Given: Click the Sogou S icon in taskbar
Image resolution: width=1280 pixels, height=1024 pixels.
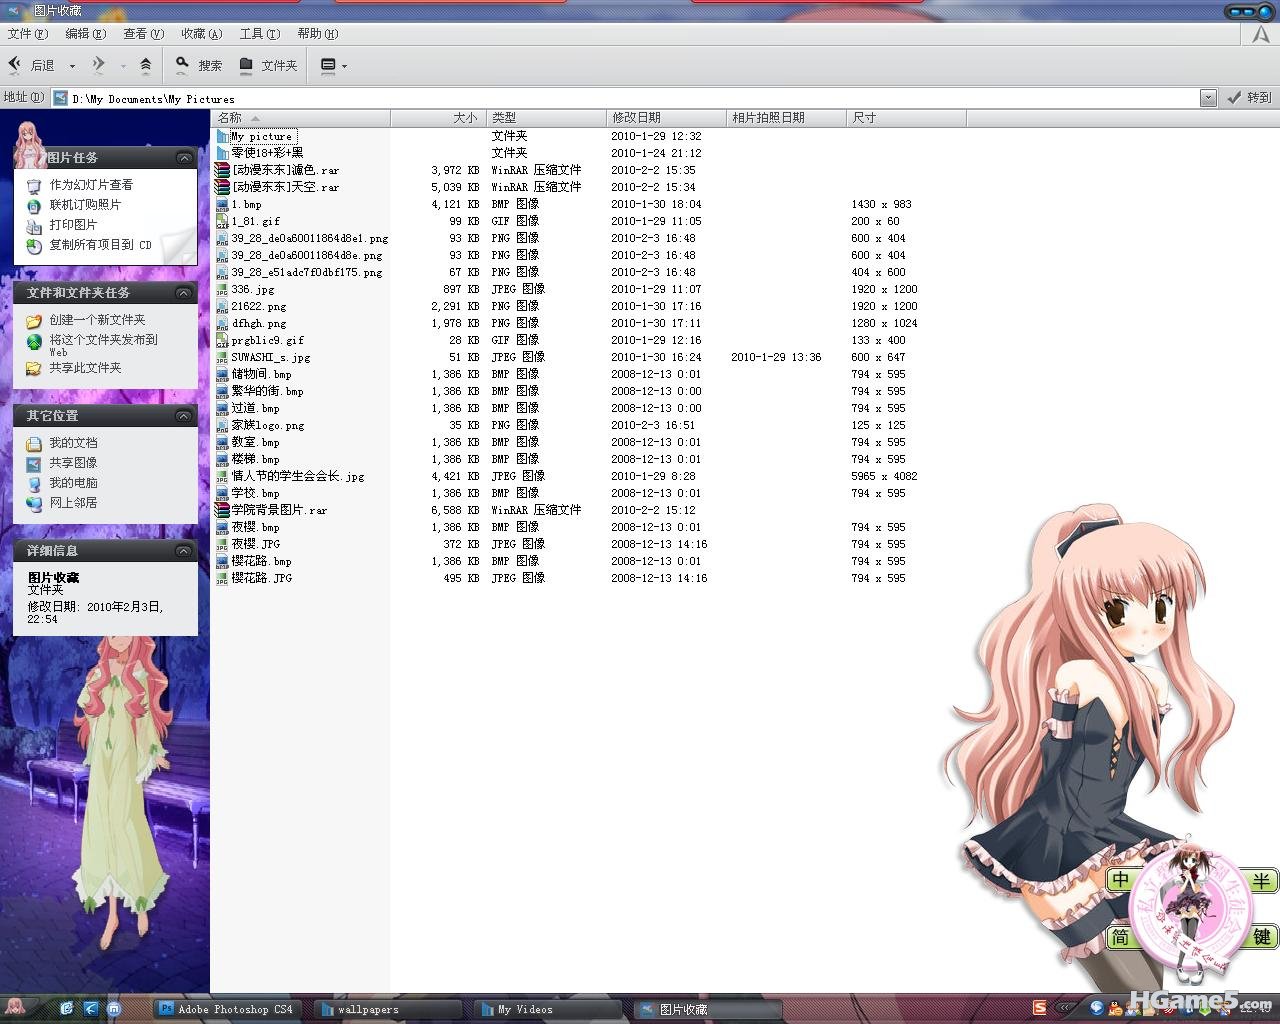Looking at the screenshot, I should 1040,1008.
